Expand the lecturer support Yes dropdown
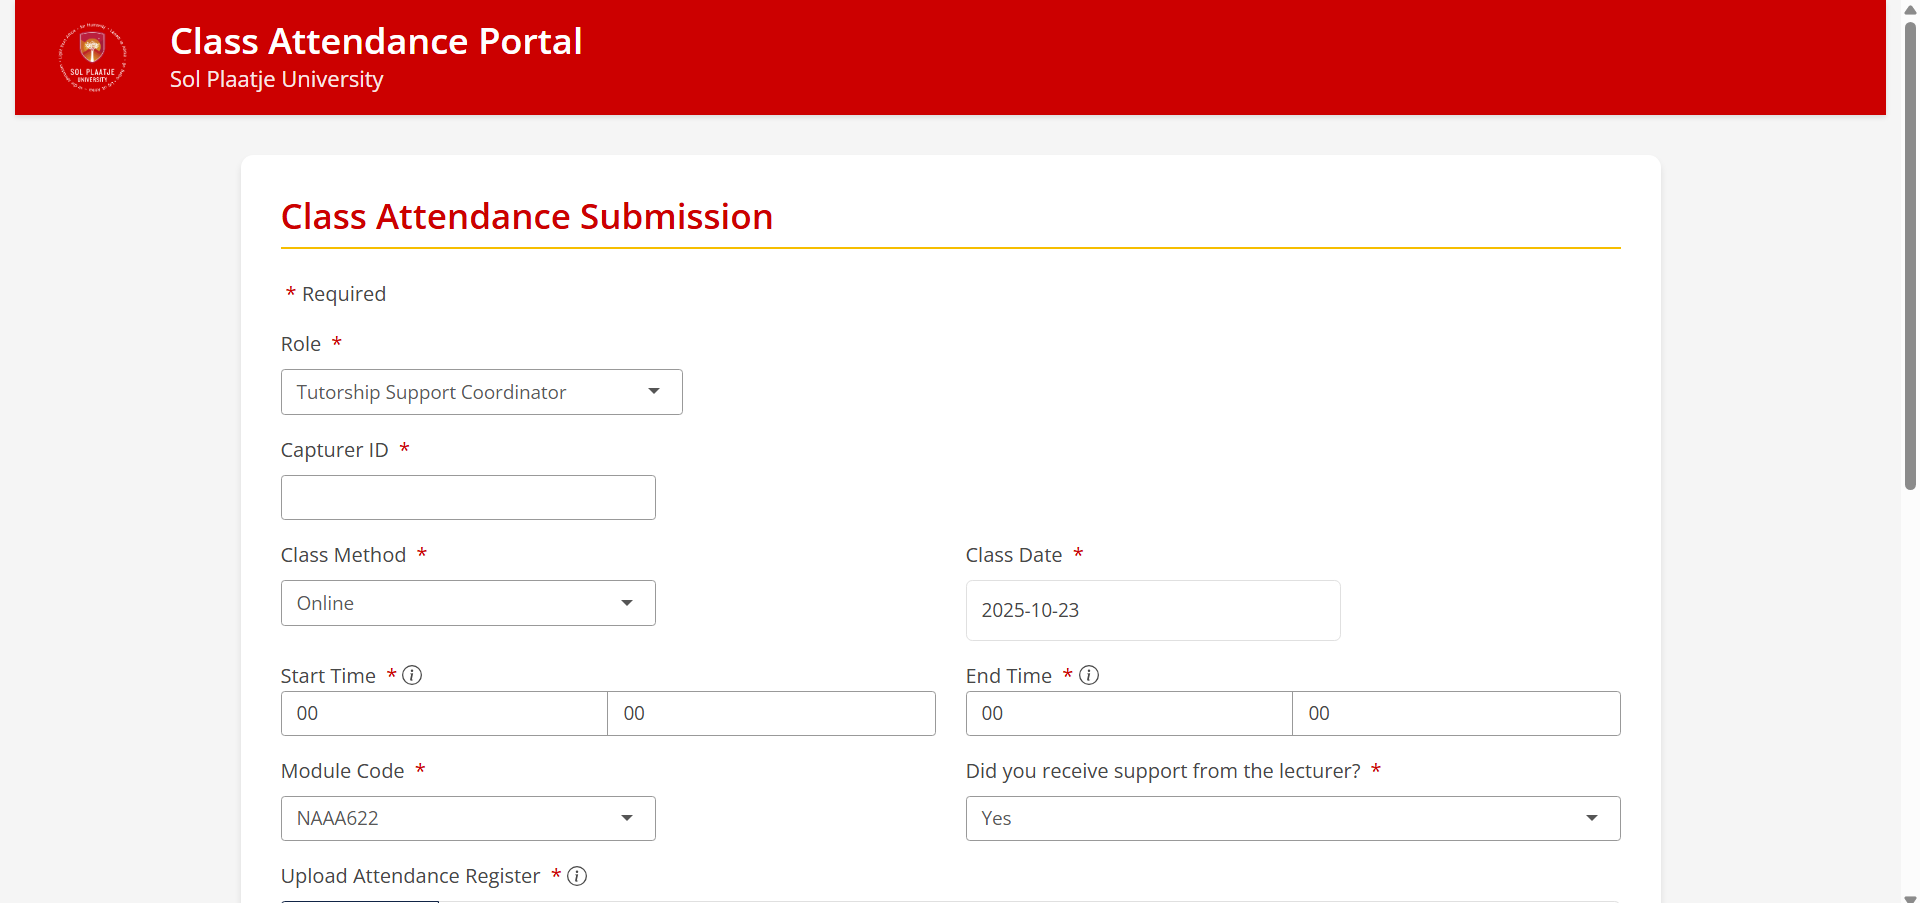Viewport: 1920px width, 903px height. tap(1292, 818)
